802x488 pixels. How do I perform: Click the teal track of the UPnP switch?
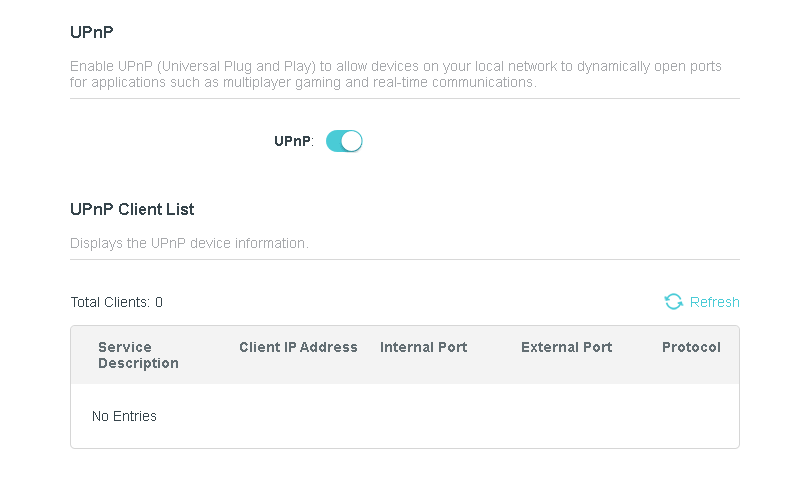tap(334, 141)
